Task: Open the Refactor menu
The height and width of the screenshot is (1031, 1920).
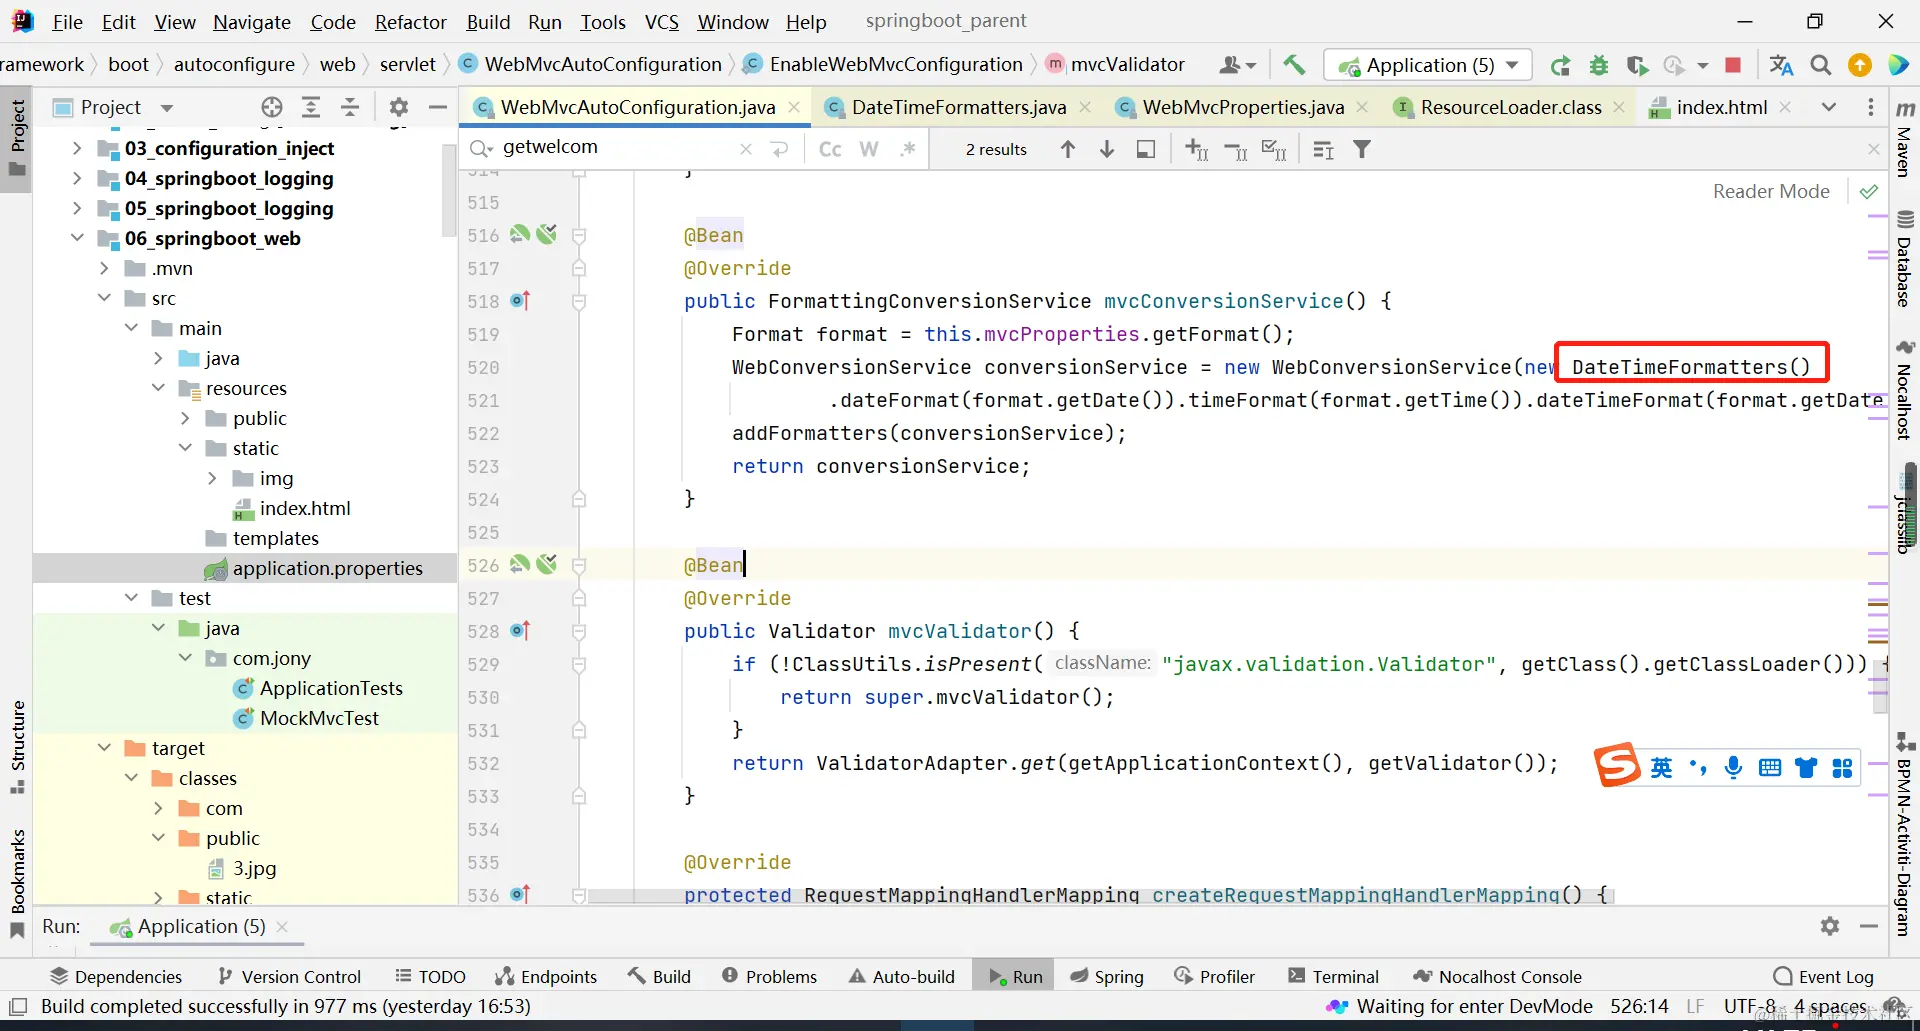Action: click(x=410, y=22)
